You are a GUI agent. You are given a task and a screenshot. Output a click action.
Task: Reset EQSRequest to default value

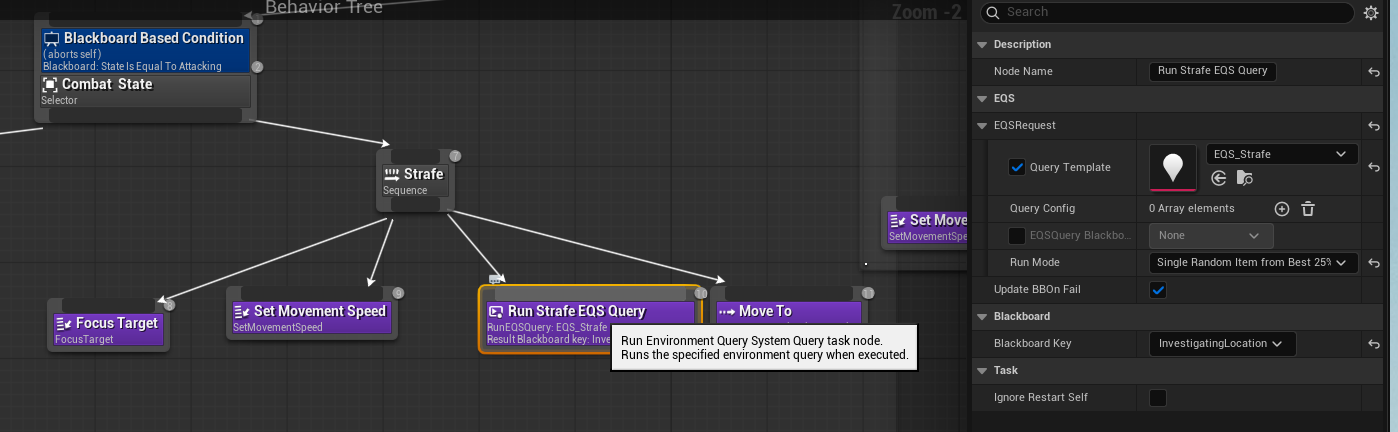[1375, 126]
